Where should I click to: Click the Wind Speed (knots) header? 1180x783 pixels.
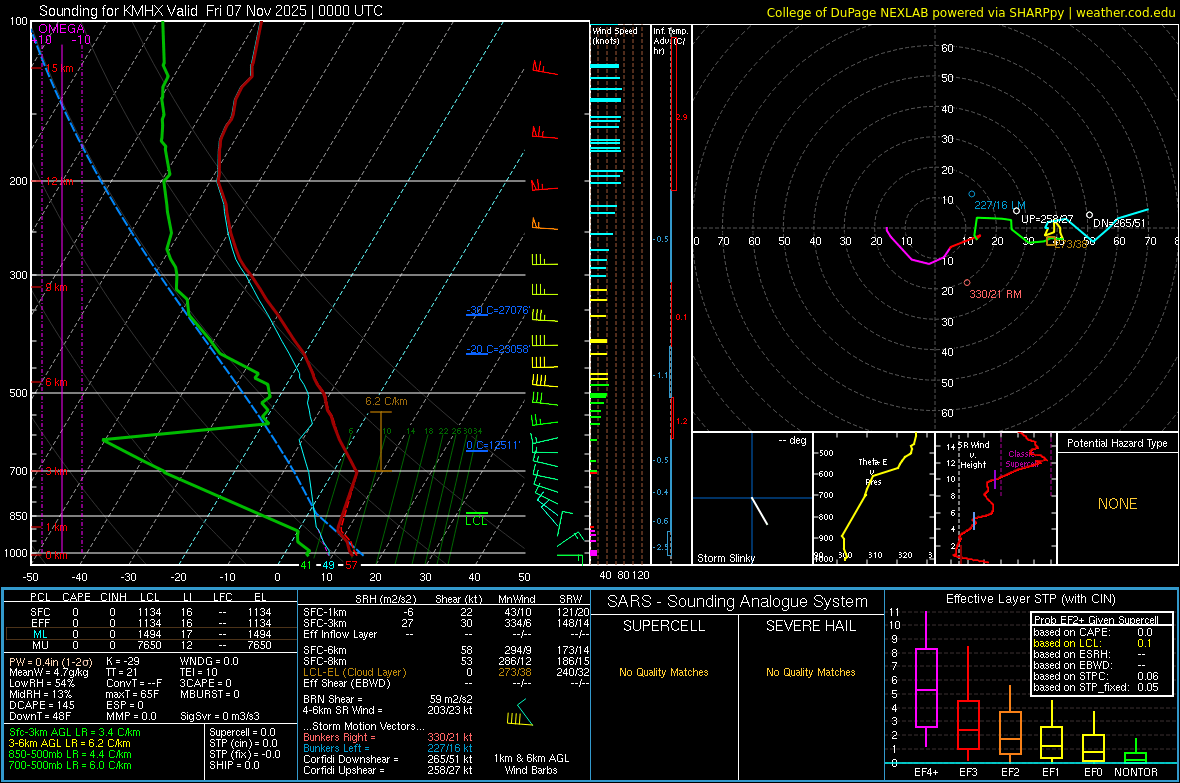(x=615, y=35)
